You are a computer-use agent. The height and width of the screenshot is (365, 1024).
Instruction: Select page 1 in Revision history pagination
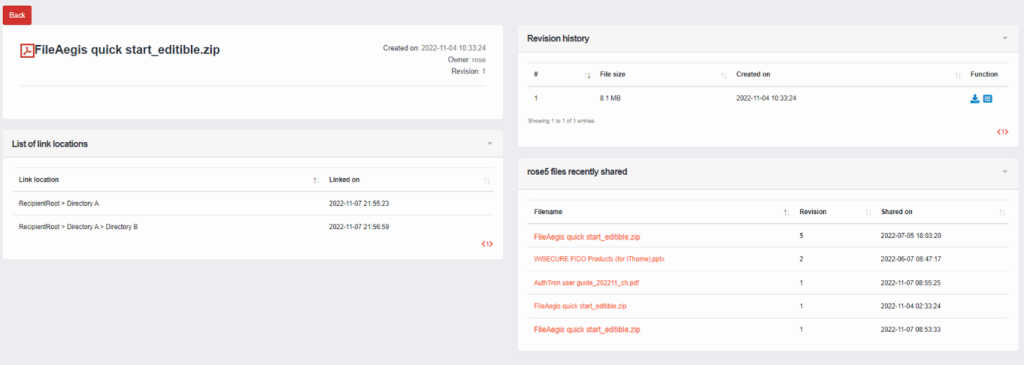[1002, 132]
